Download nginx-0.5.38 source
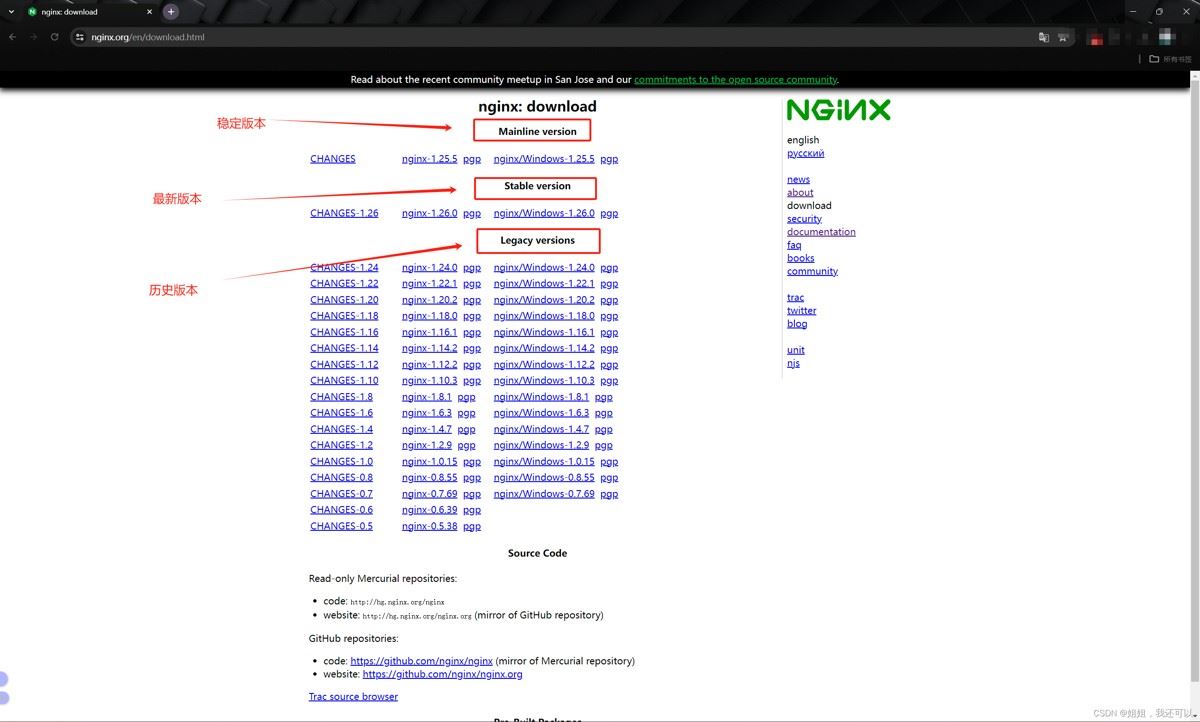1200x722 pixels. (x=429, y=526)
